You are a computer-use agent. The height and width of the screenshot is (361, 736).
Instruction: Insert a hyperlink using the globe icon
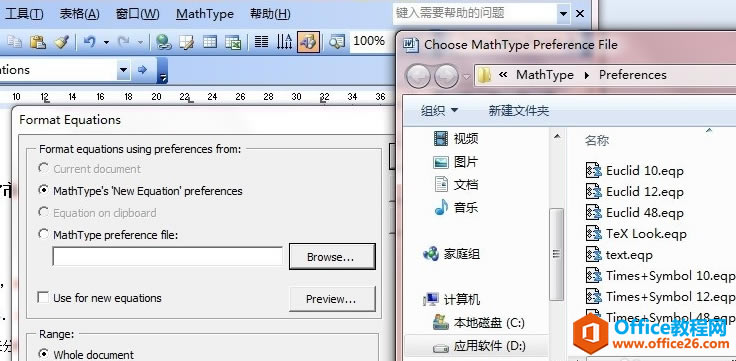163,42
